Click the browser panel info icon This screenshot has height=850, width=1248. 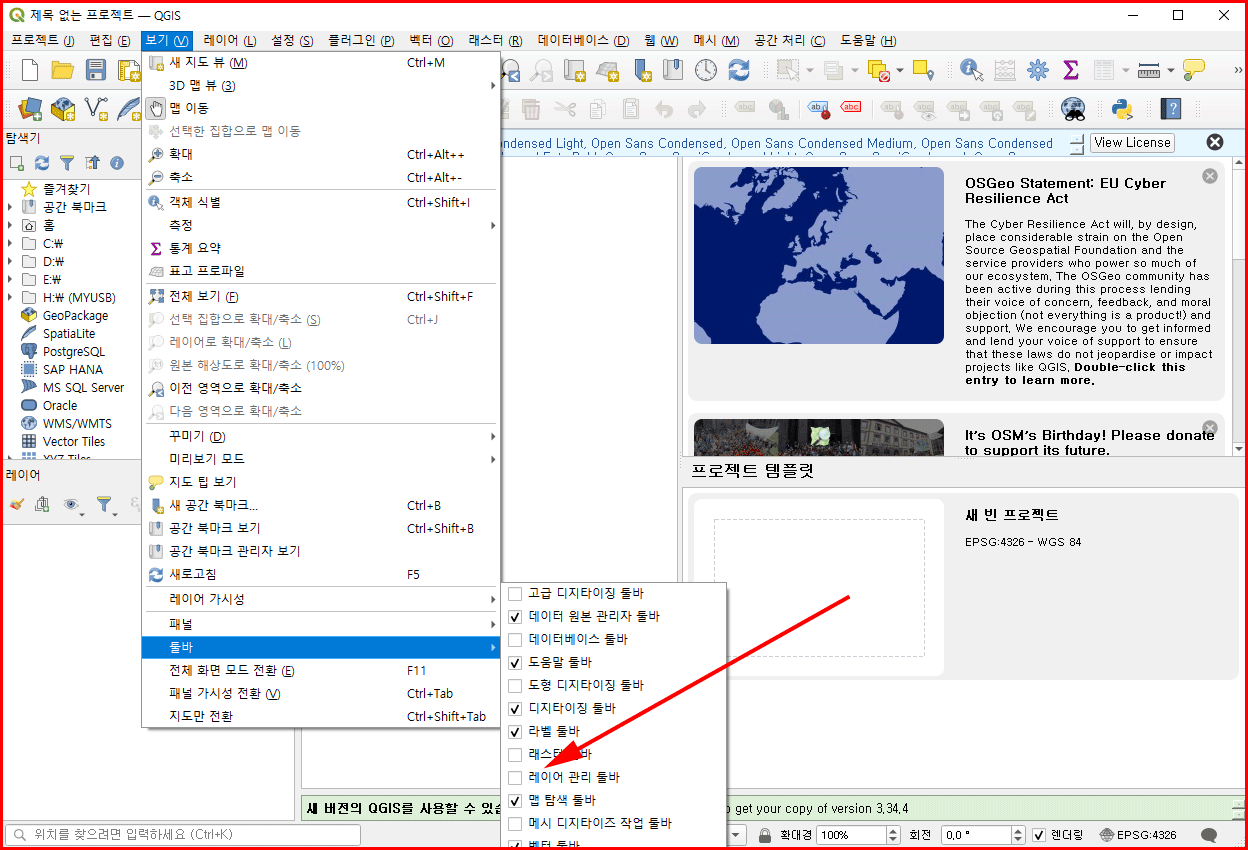click(117, 163)
